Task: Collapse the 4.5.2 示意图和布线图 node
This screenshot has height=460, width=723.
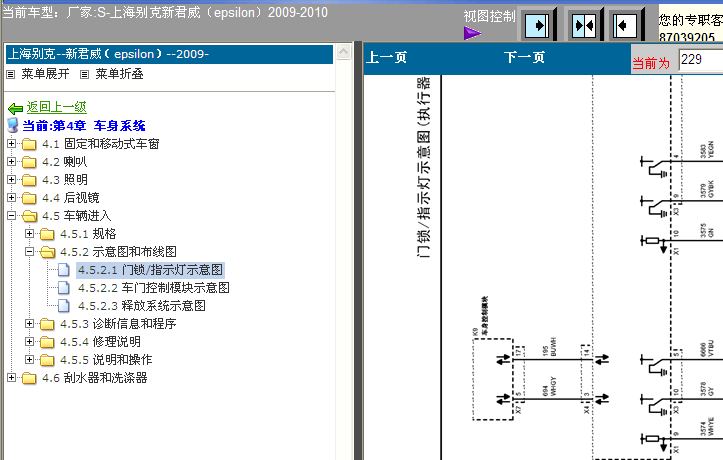Action: [x=30, y=251]
